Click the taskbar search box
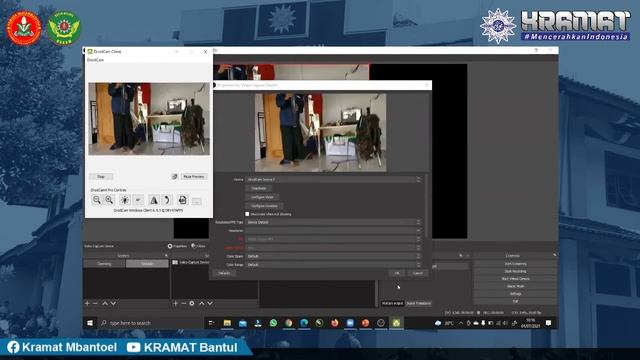 click(x=151, y=323)
